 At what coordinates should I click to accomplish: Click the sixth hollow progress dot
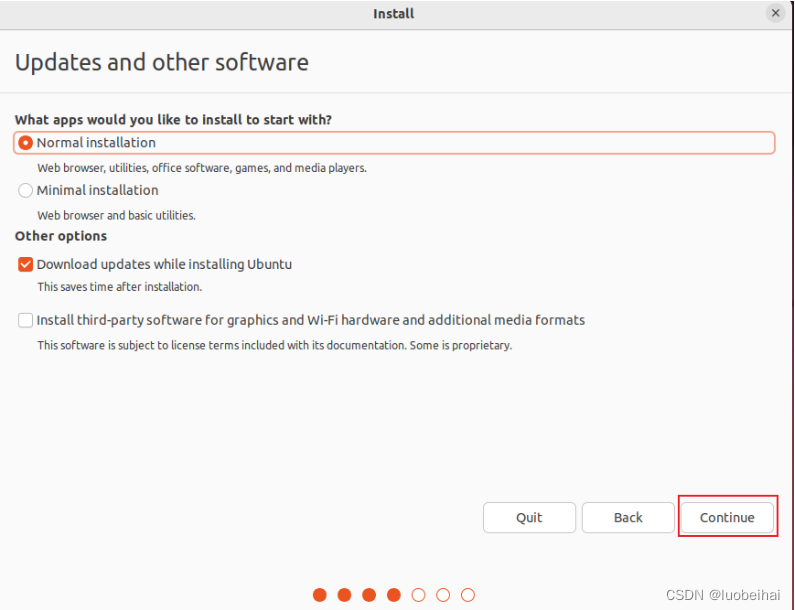coord(443,595)
